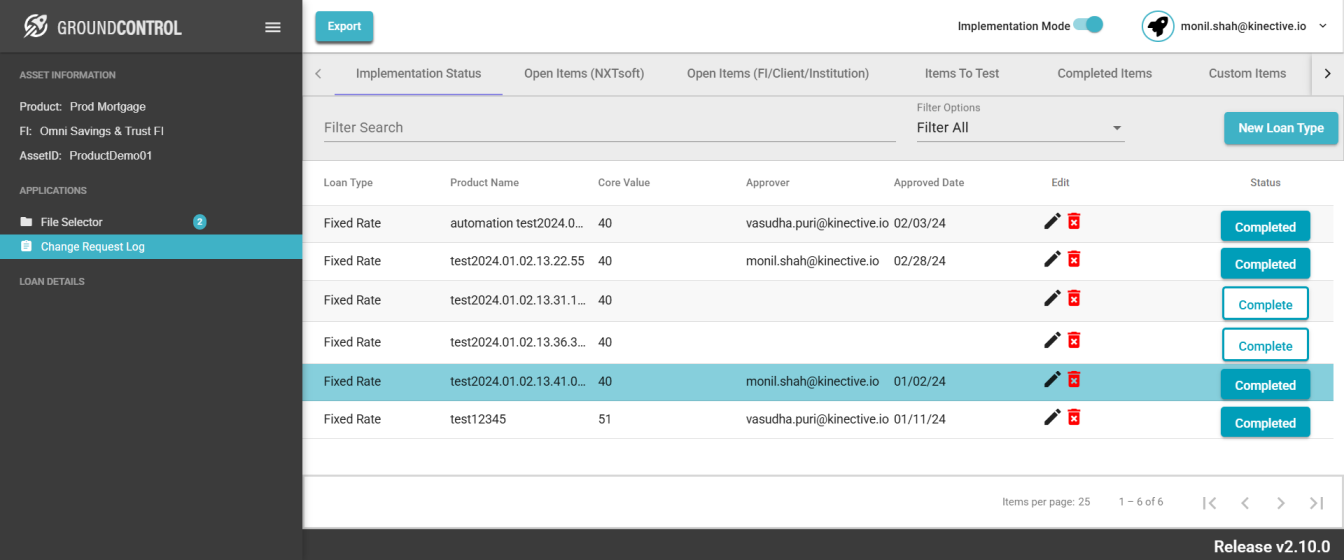The height and width of the screenshot is (560, 1344).
Task: Delete the test2024.01.02.13.41.0 row
Action: point(1074,379)
